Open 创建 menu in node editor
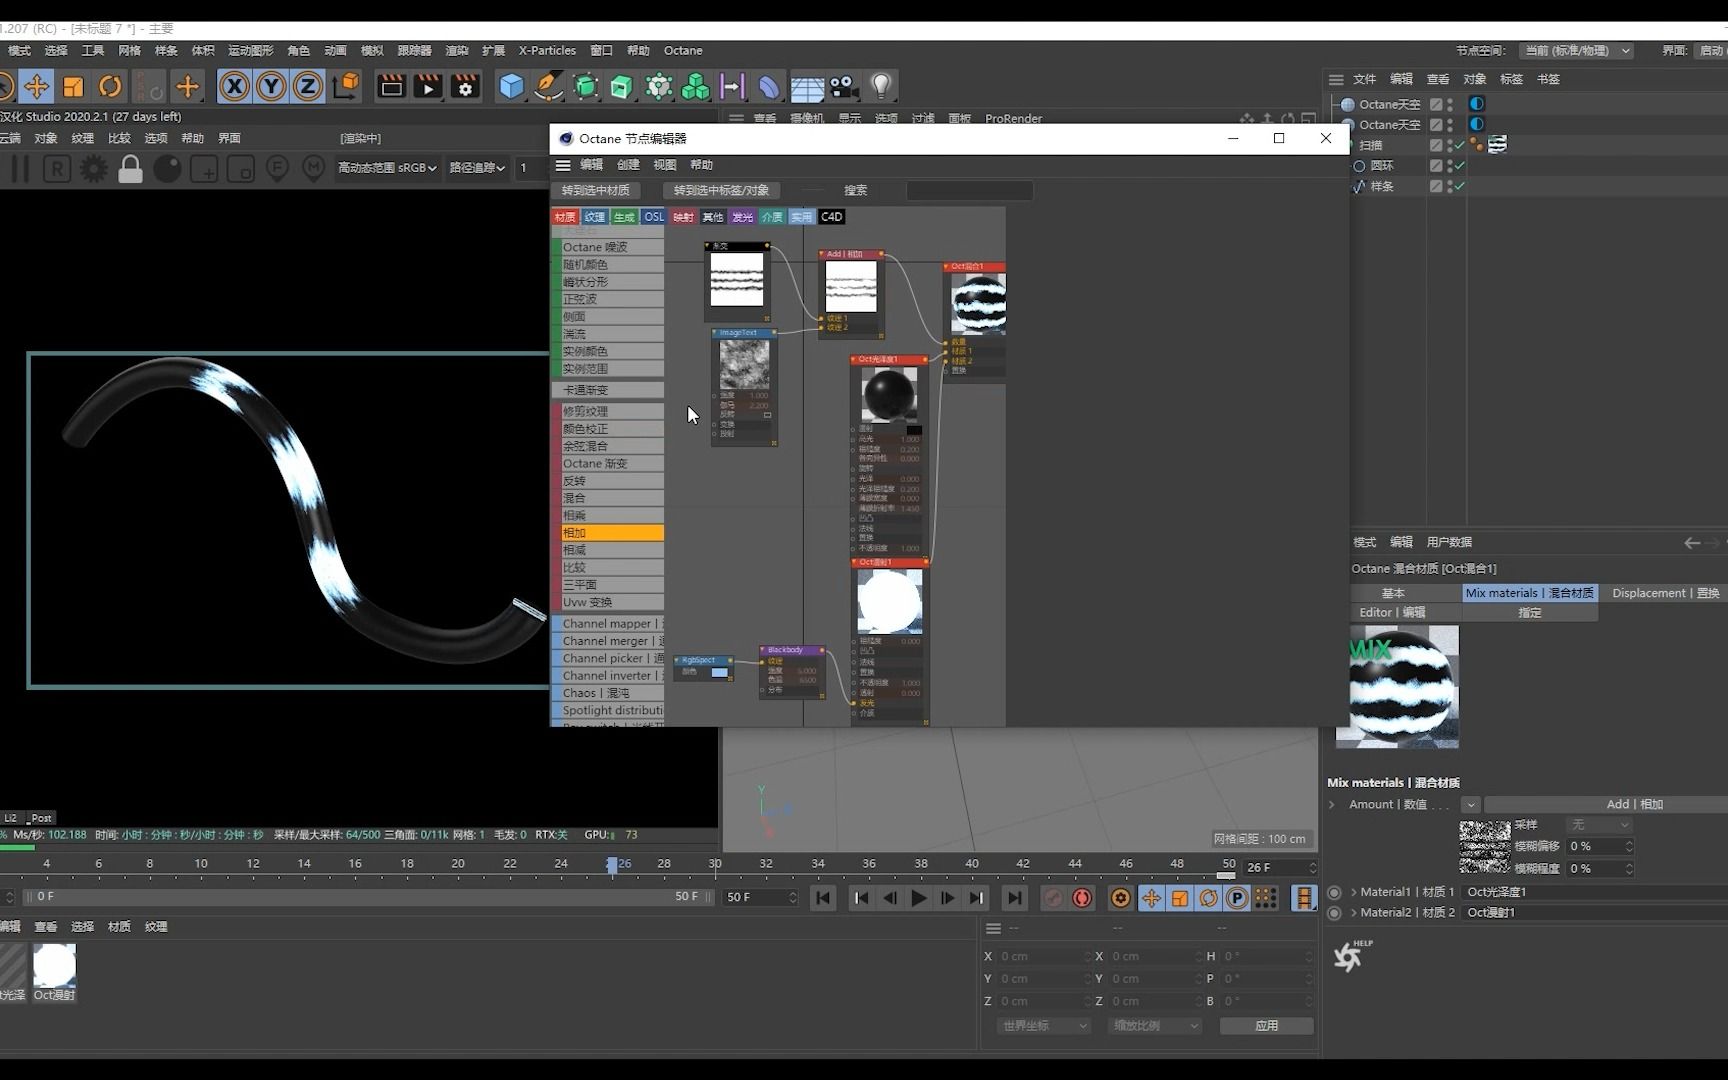The width and height of the screenshot is (1728, 1080). (x=628, y=165)
